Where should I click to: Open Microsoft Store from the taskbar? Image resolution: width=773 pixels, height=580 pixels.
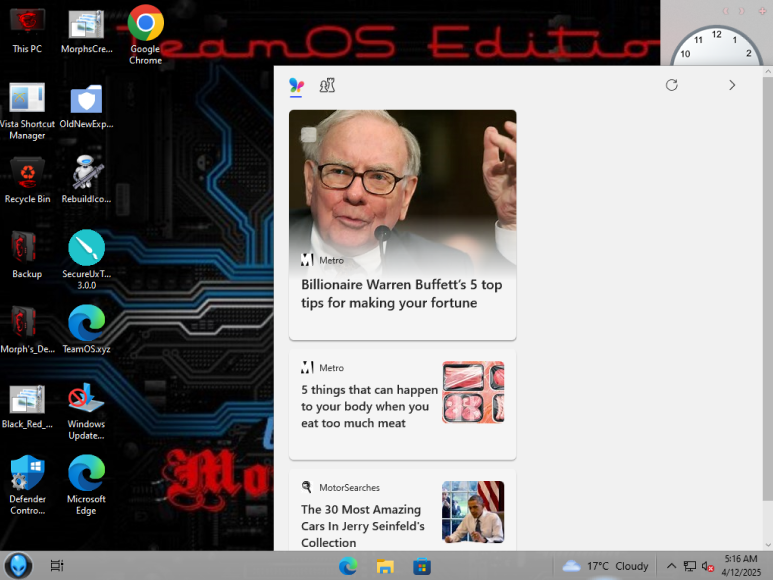click(422, 566)
